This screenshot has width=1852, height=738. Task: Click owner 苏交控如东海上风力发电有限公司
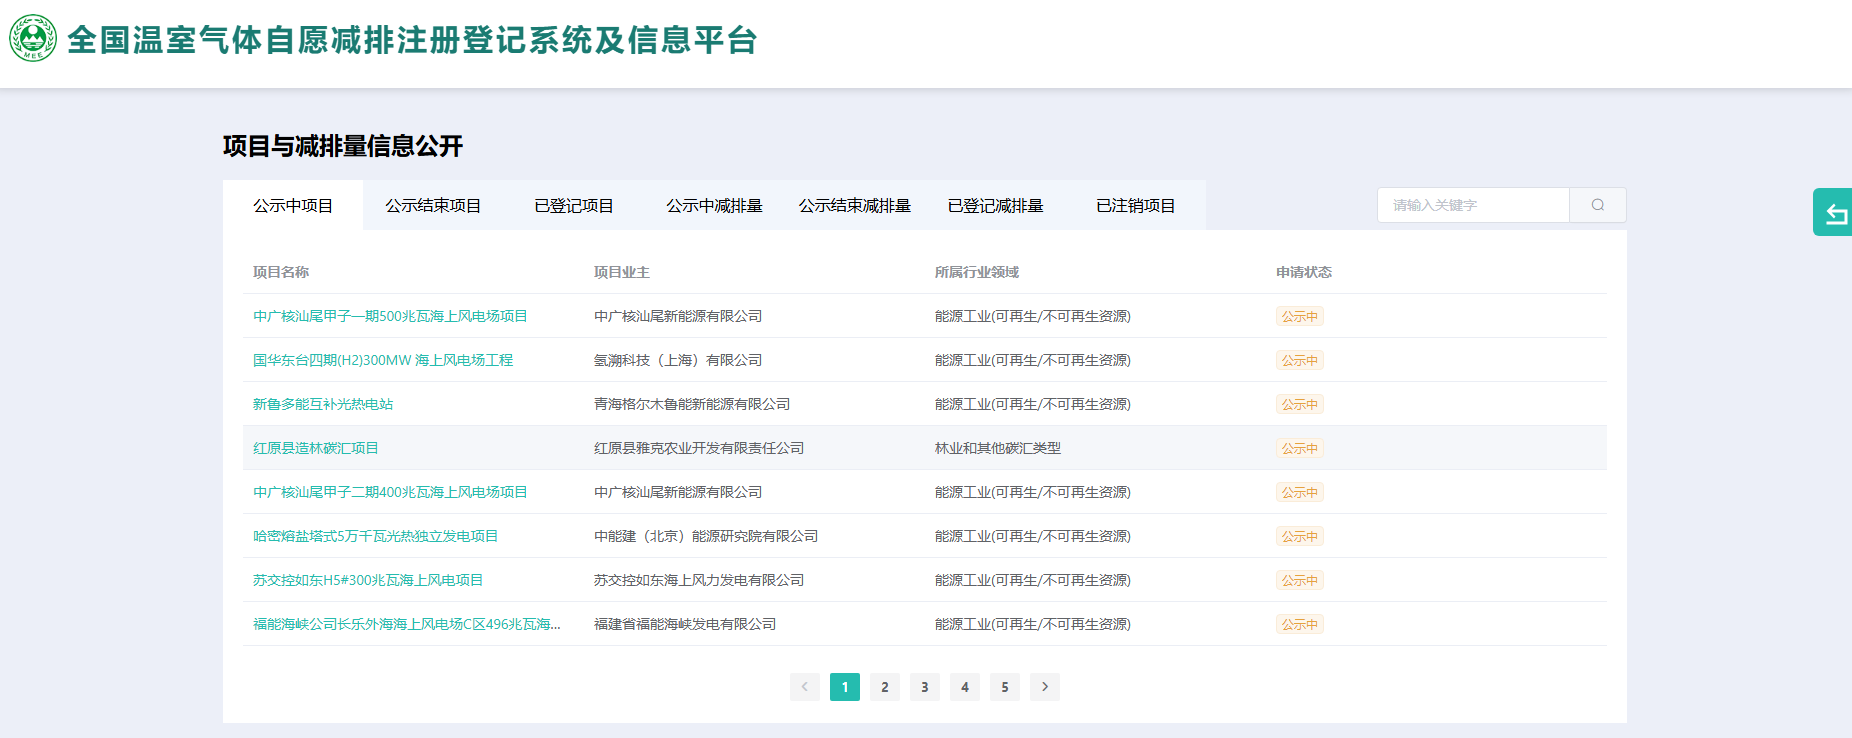tap(699, 580)
